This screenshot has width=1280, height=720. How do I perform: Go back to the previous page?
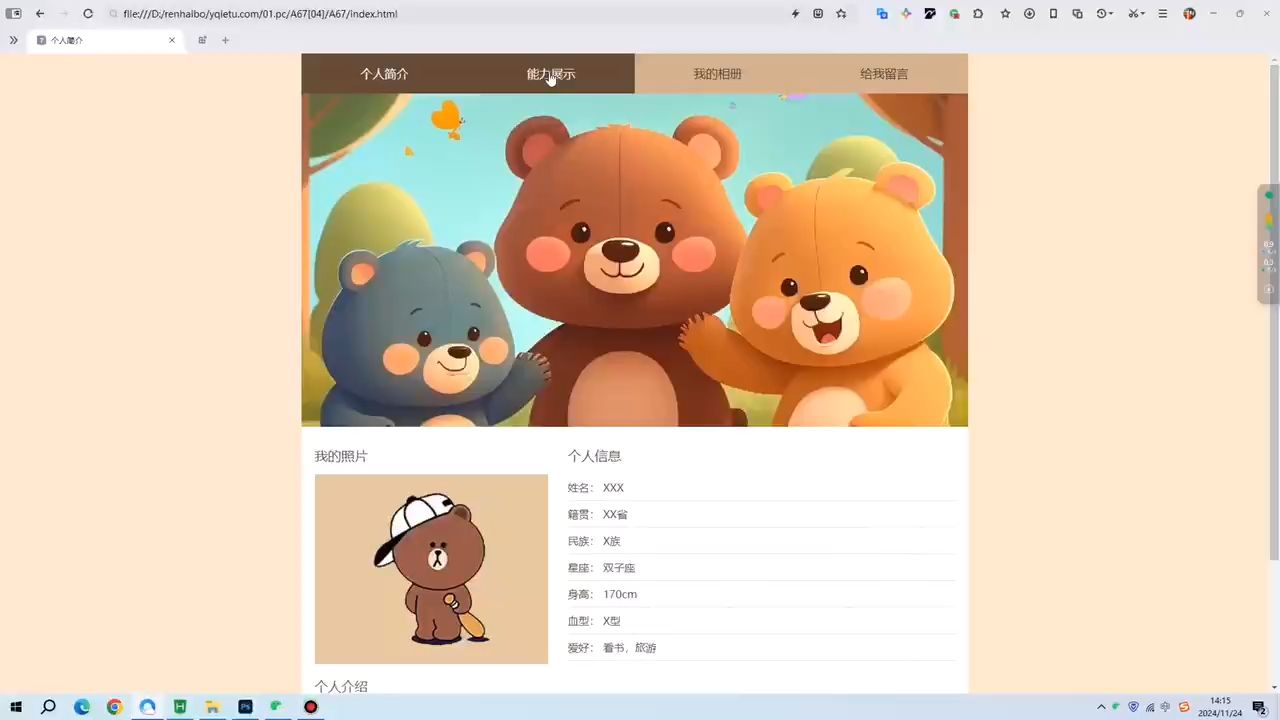[40, 14]
